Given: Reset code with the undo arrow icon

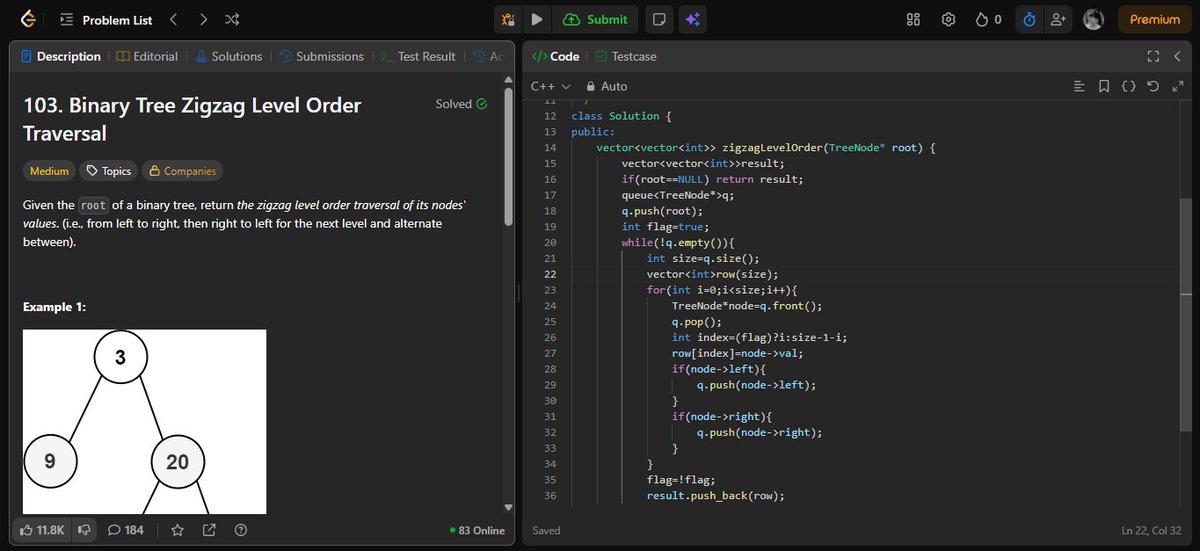Looking at the screenshot, I should click(x=1153, y=87).
